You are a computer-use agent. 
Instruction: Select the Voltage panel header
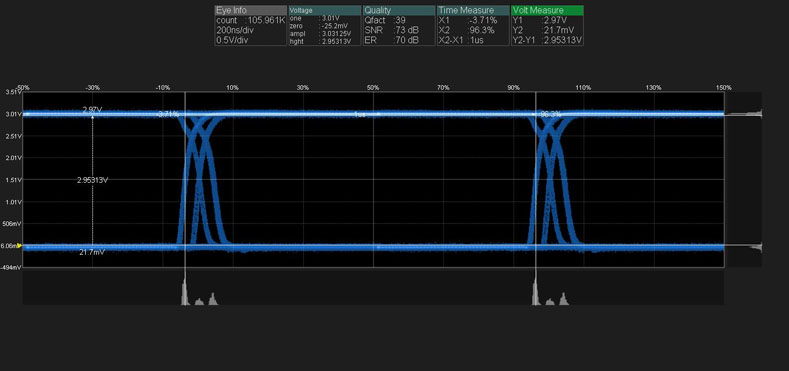coord(325,11)
